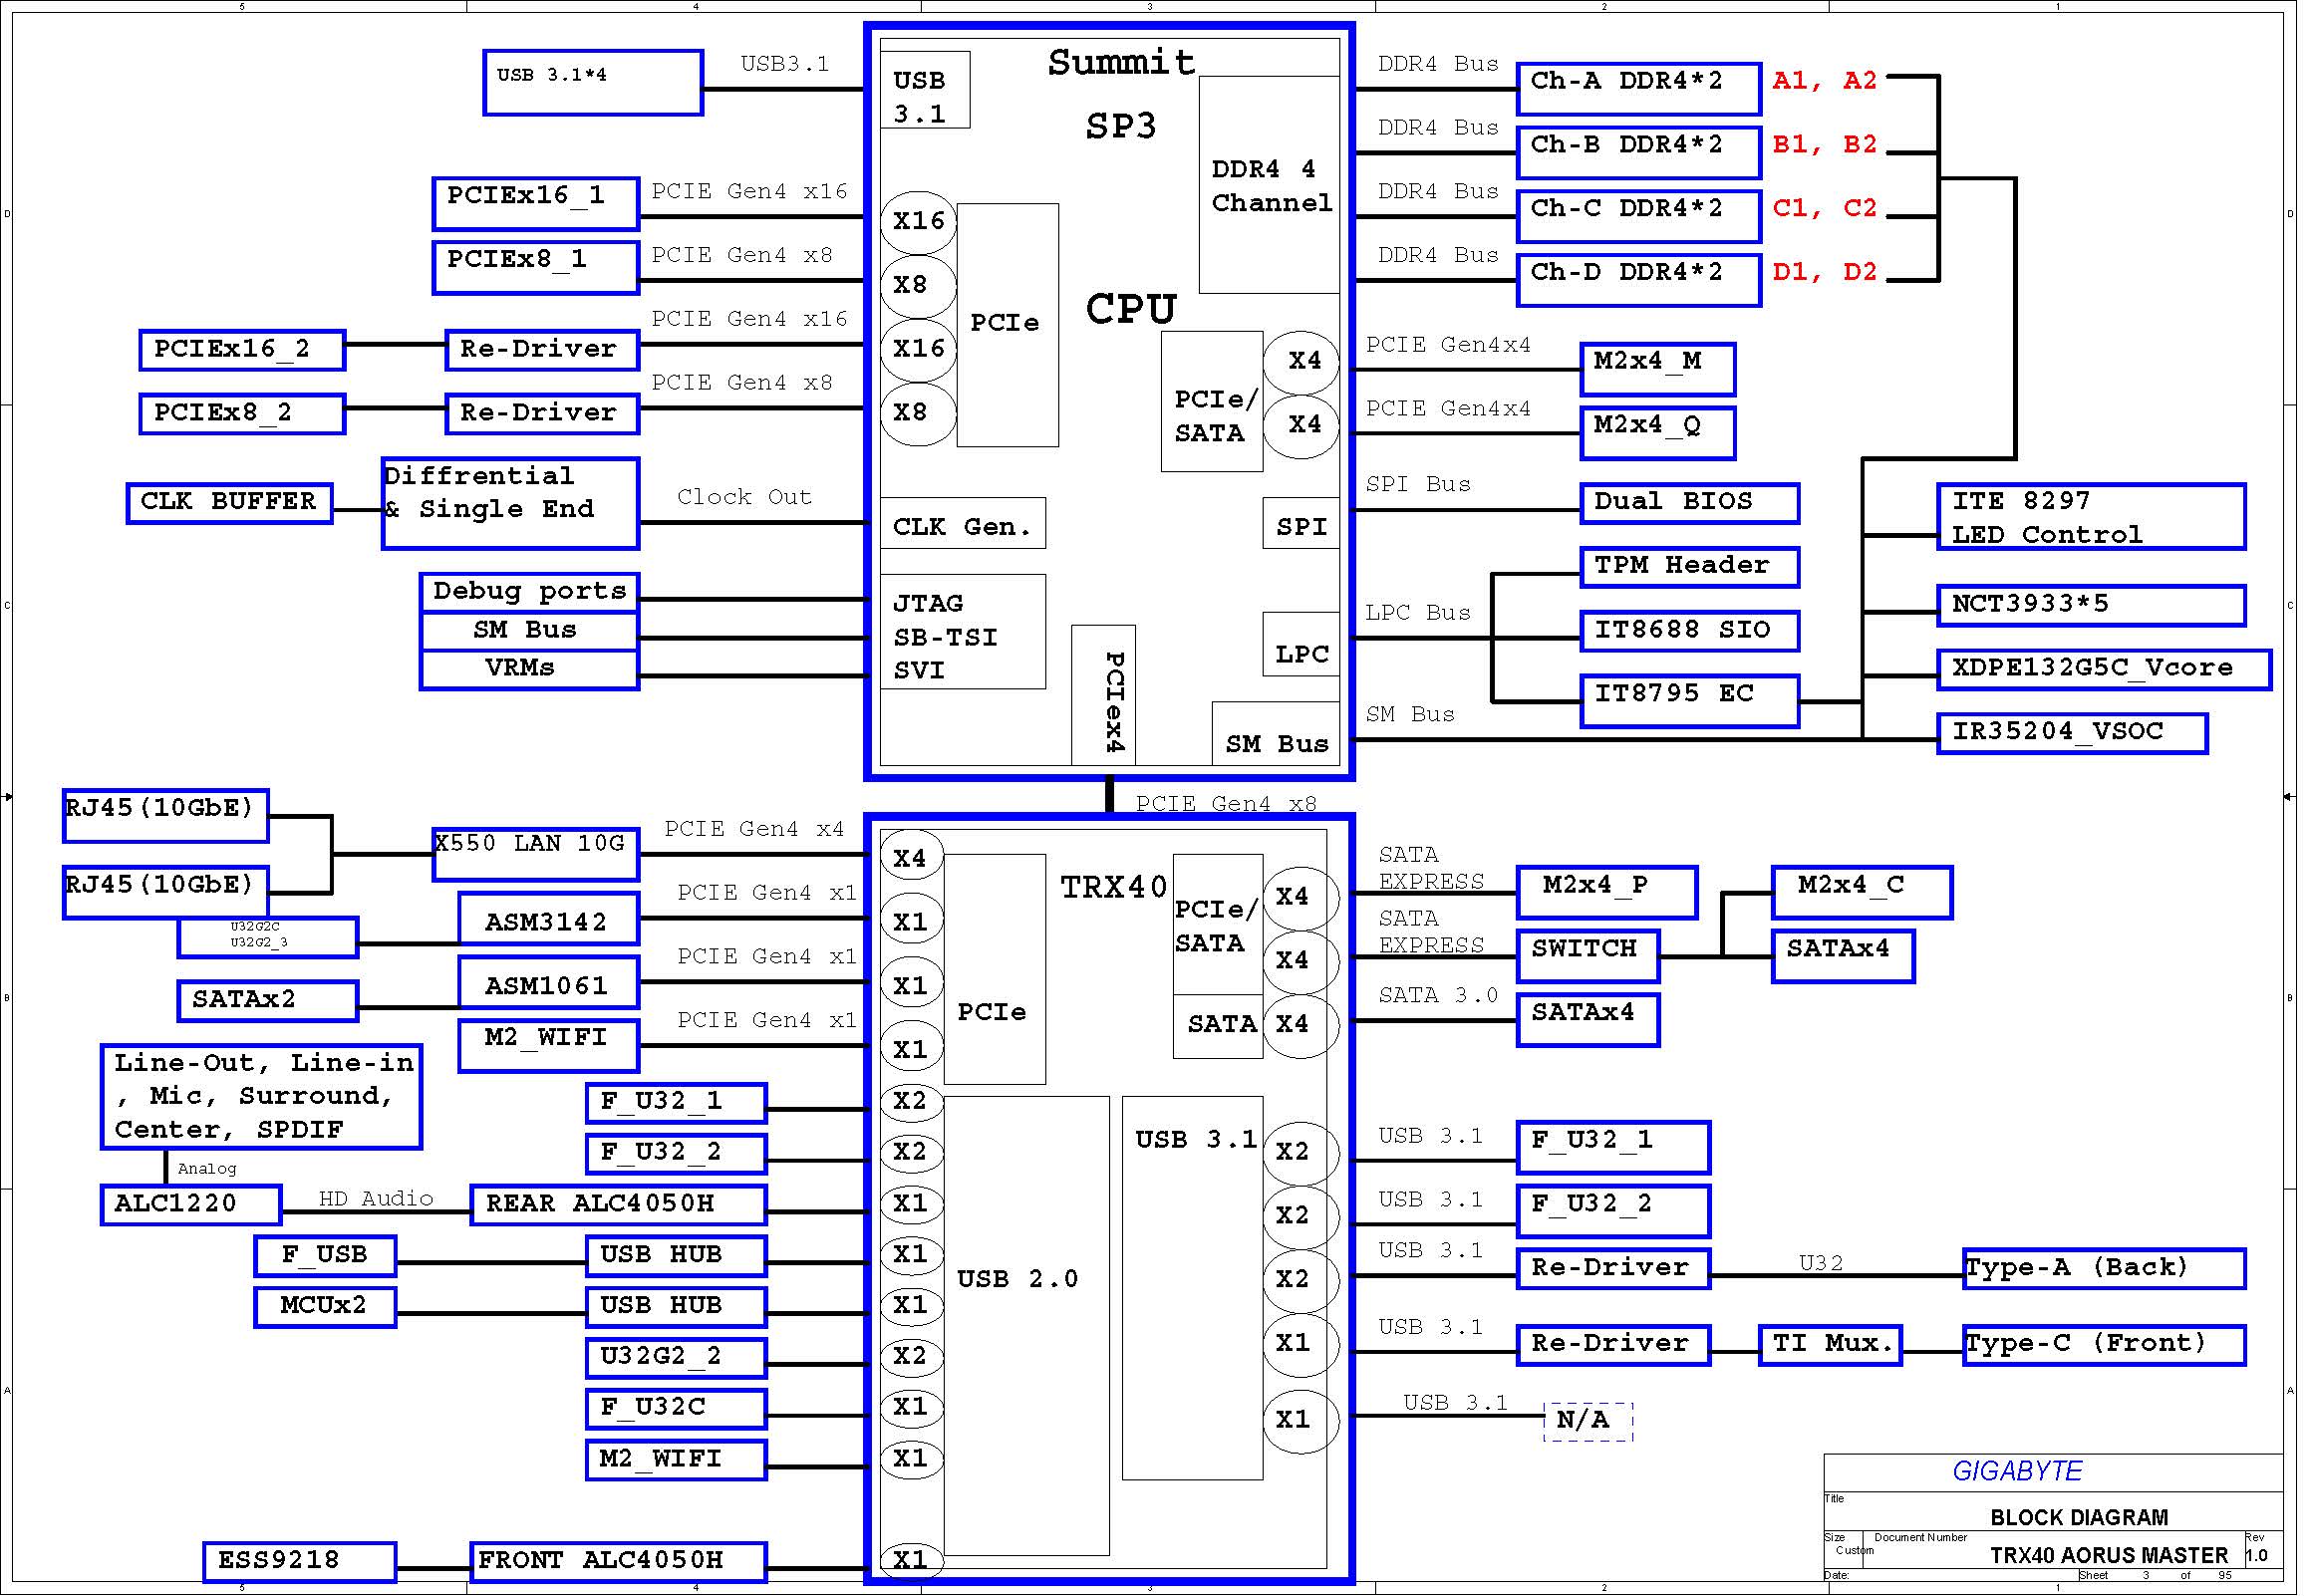The width and height of the screenshot is (2309, 1596).
Task: Click the ASM1061 block
Action: [x=549, y=983]
